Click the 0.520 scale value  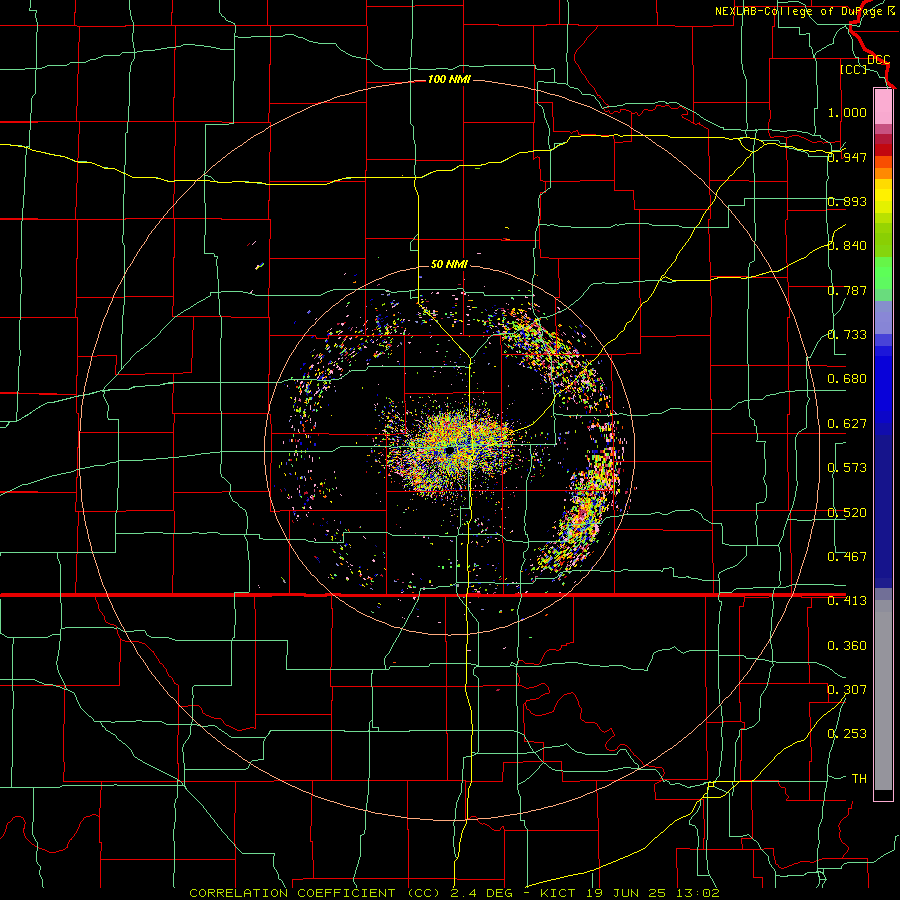(847, 513)
